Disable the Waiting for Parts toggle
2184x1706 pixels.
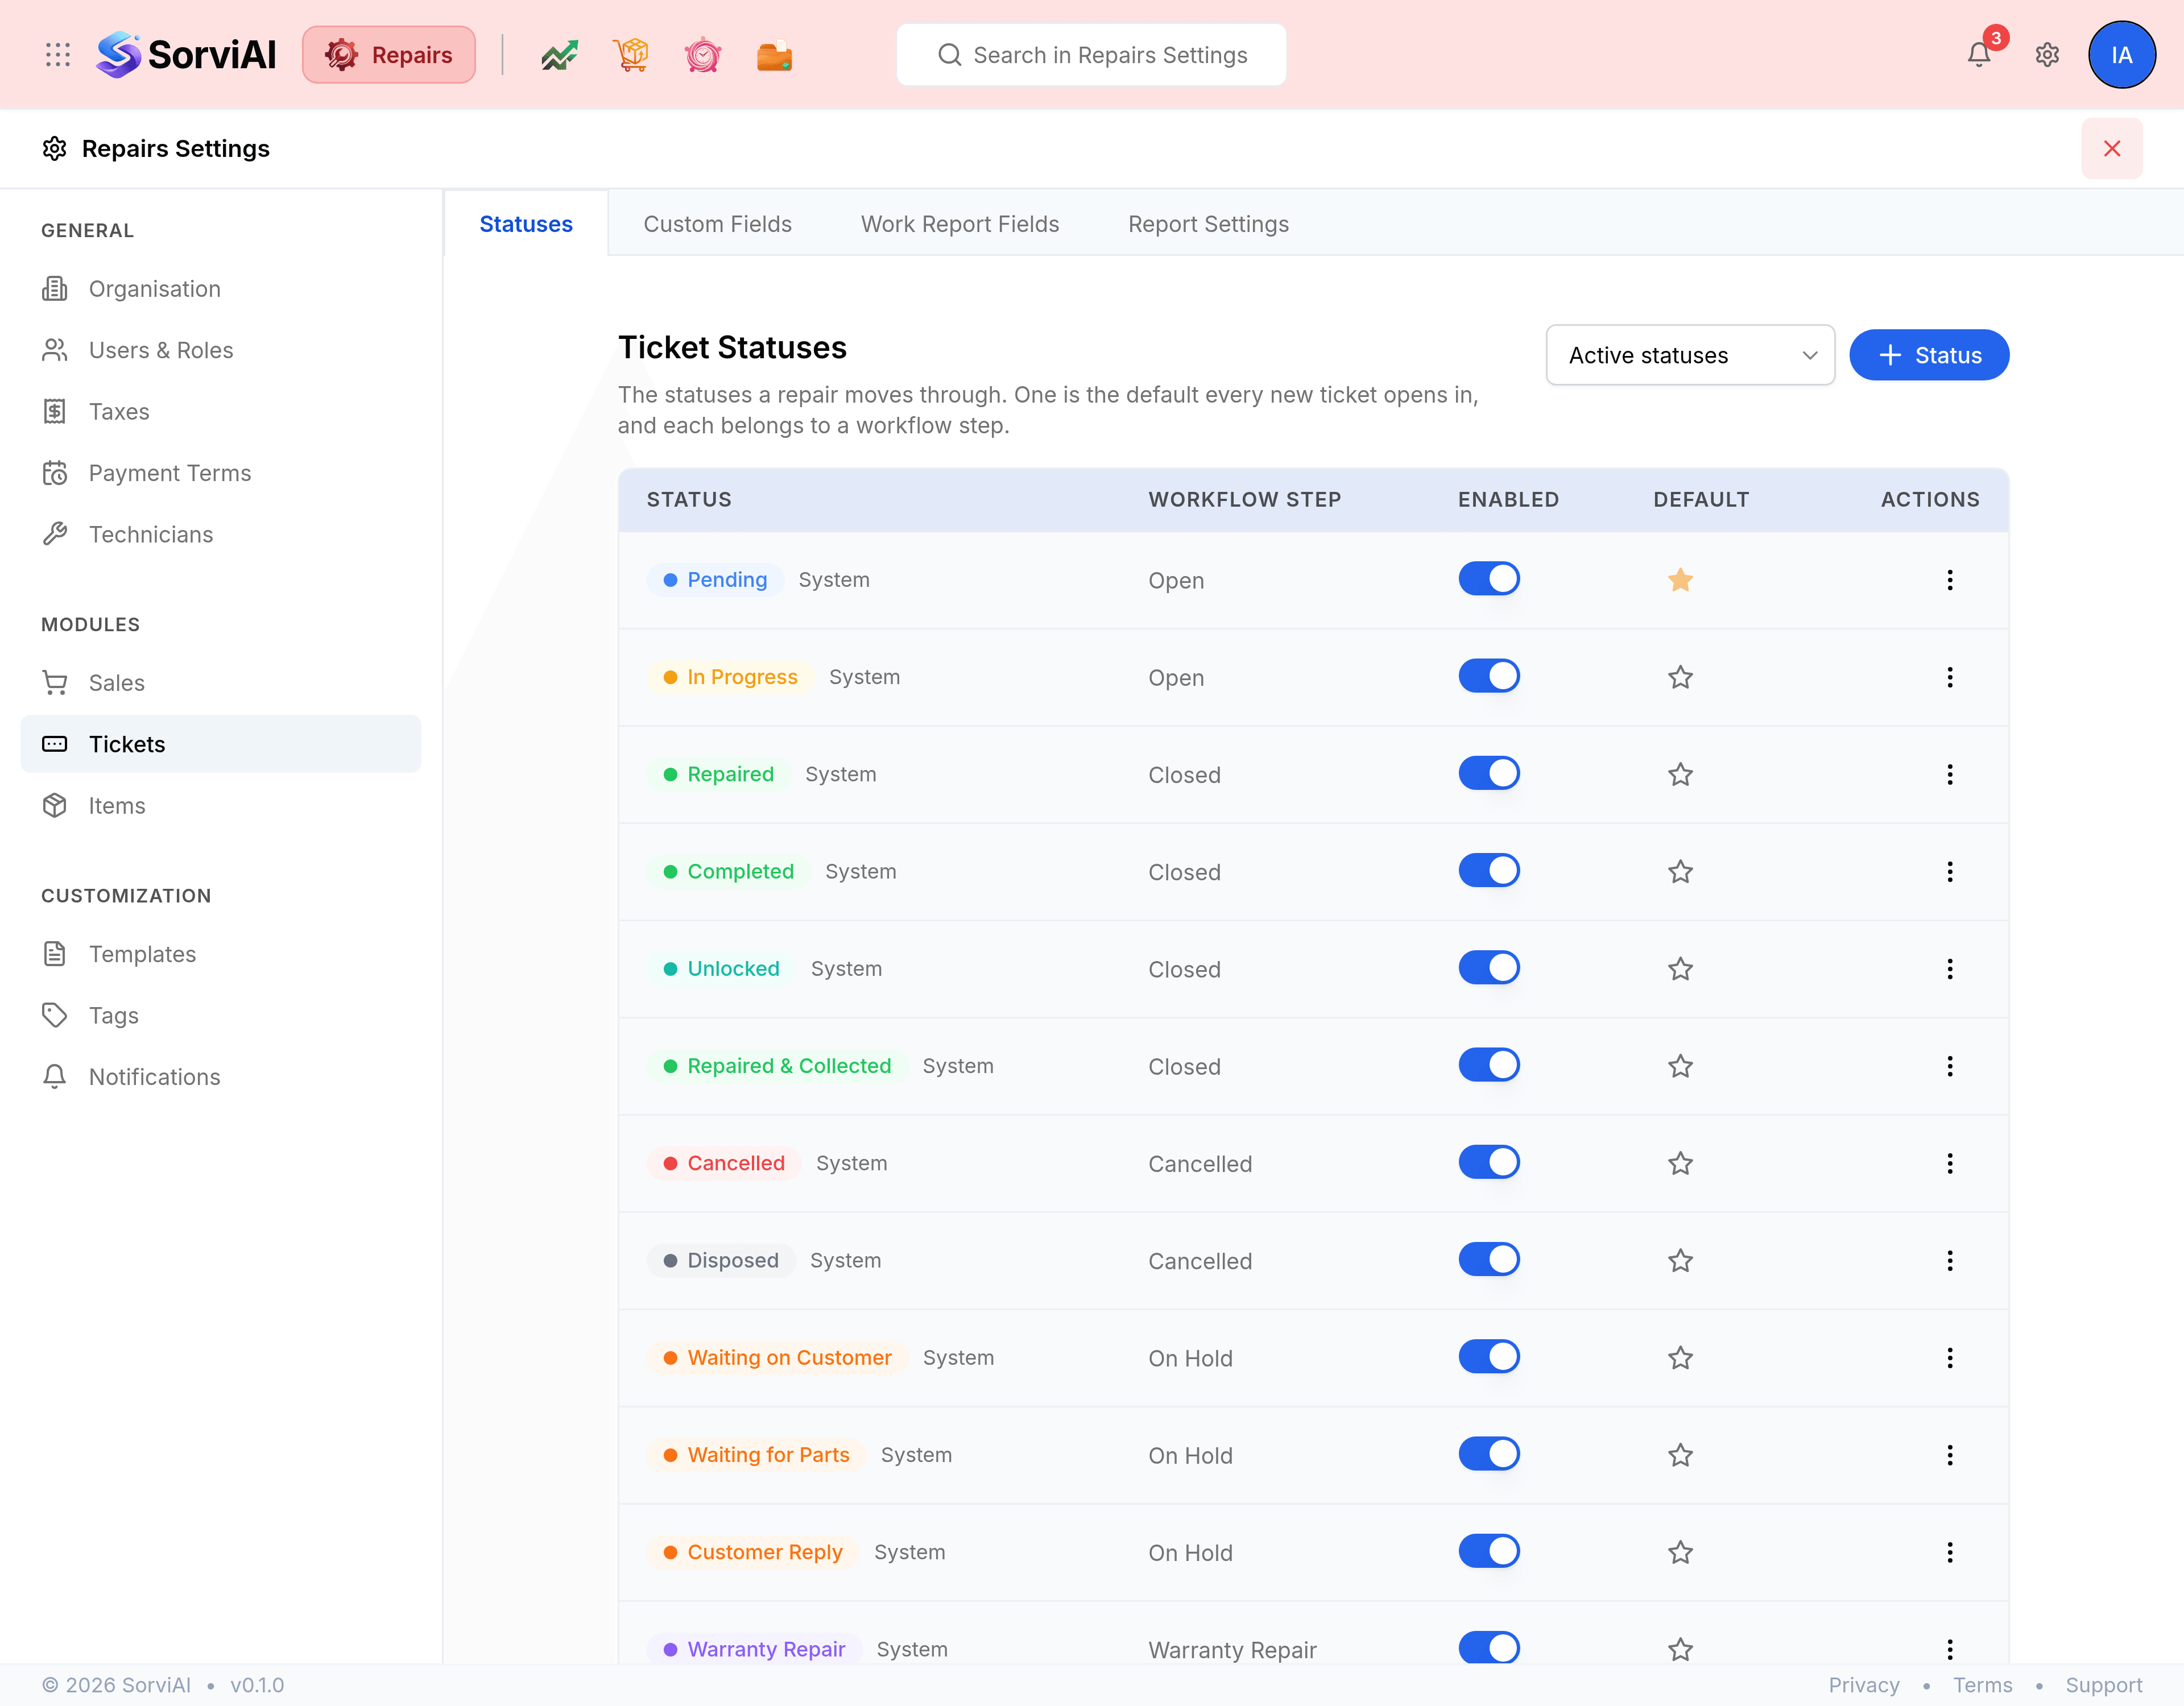pyautogui.click(x=1489, y=1454)
